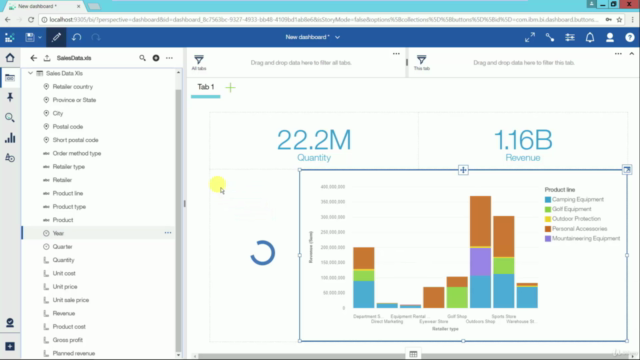Select Product type field
This screenshot has width=640, height=360.
click(69, 207)
